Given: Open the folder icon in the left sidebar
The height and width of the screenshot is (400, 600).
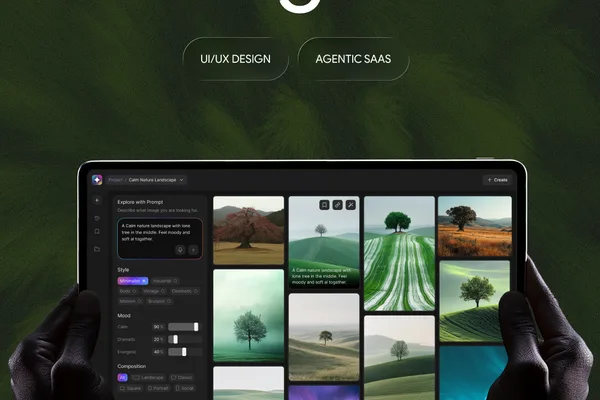Looking at the screenshot, I should click(x=97, y=249).
